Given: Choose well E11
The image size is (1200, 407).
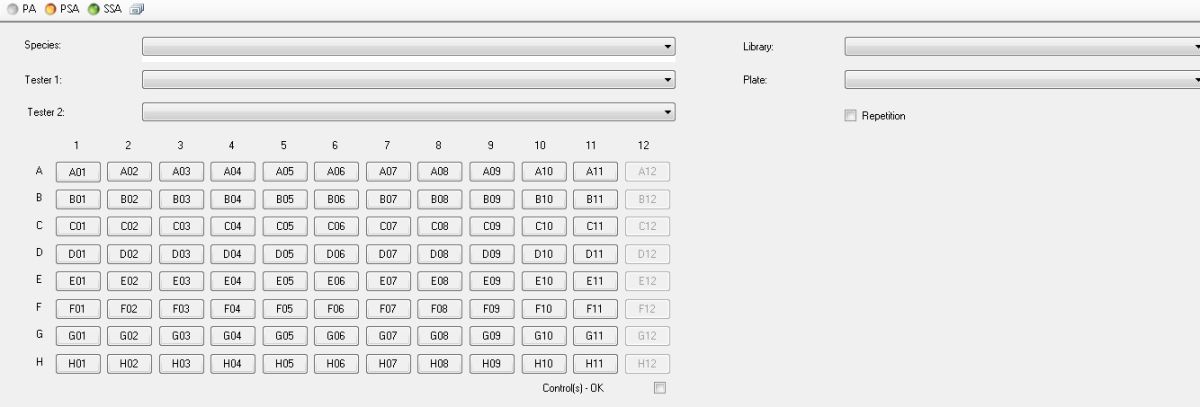Looking at the screenshot, I should (x=595, y=281).
